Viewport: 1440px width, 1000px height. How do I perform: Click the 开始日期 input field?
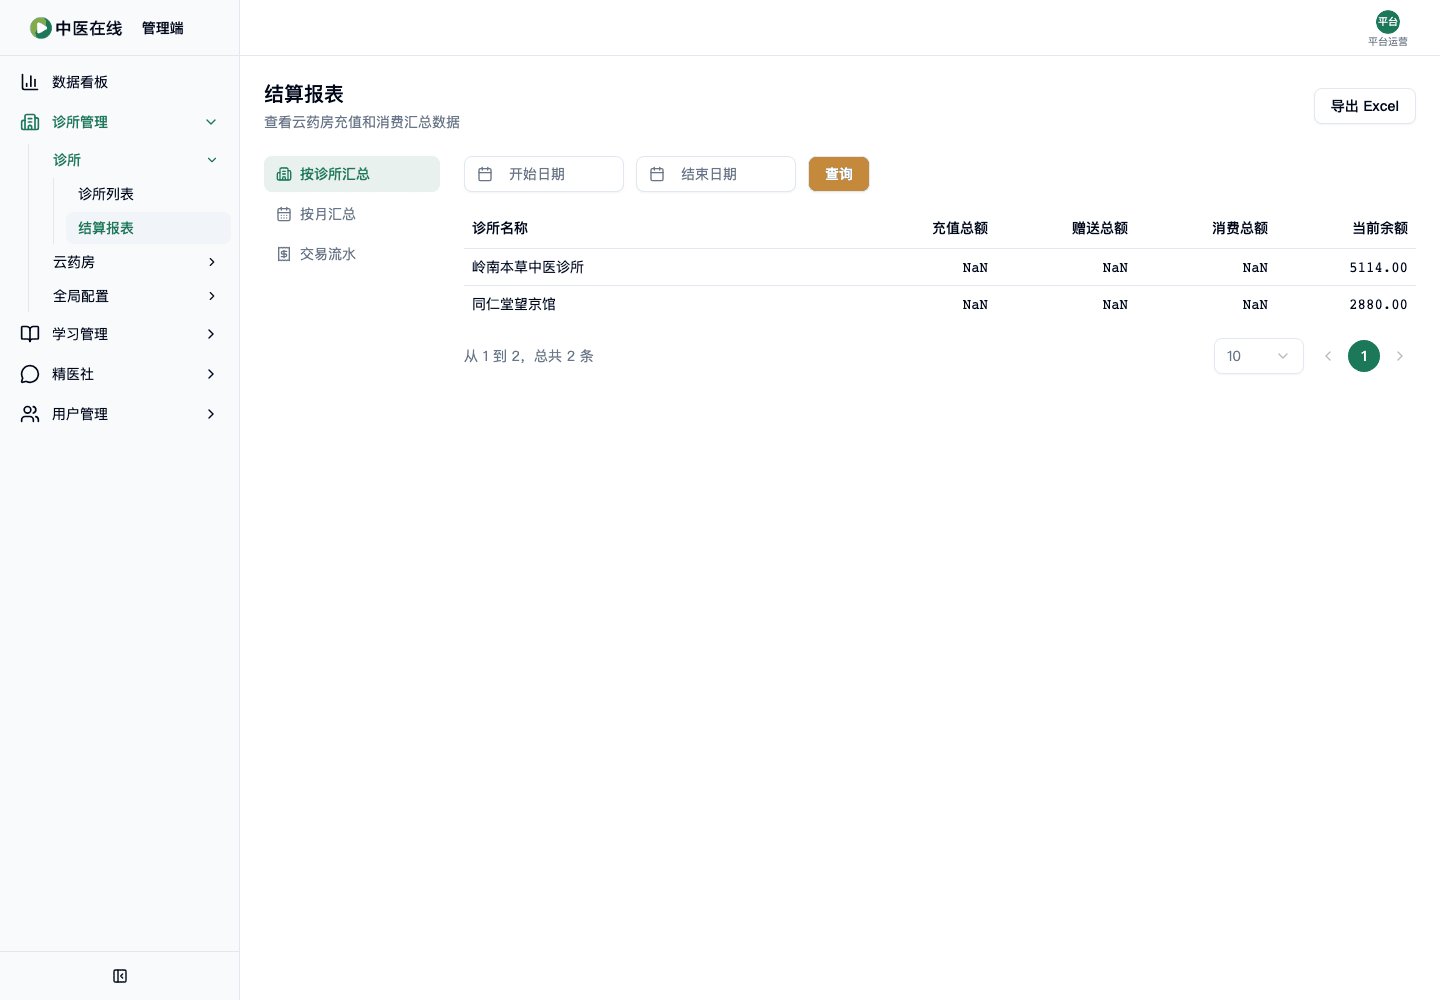click(x=544, y=174)
